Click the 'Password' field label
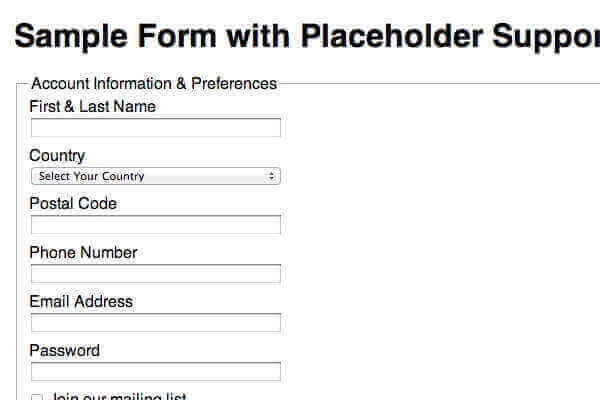 click(65, 351)
